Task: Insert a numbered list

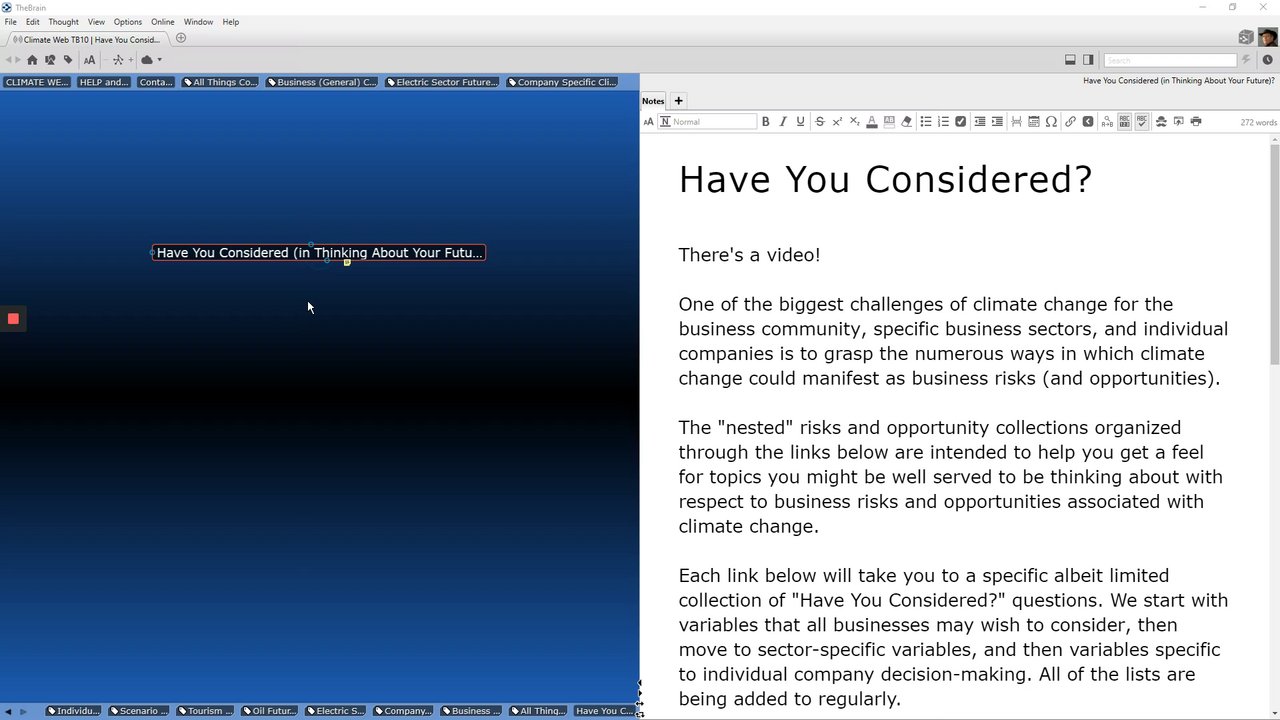Action: coord(943,122)
